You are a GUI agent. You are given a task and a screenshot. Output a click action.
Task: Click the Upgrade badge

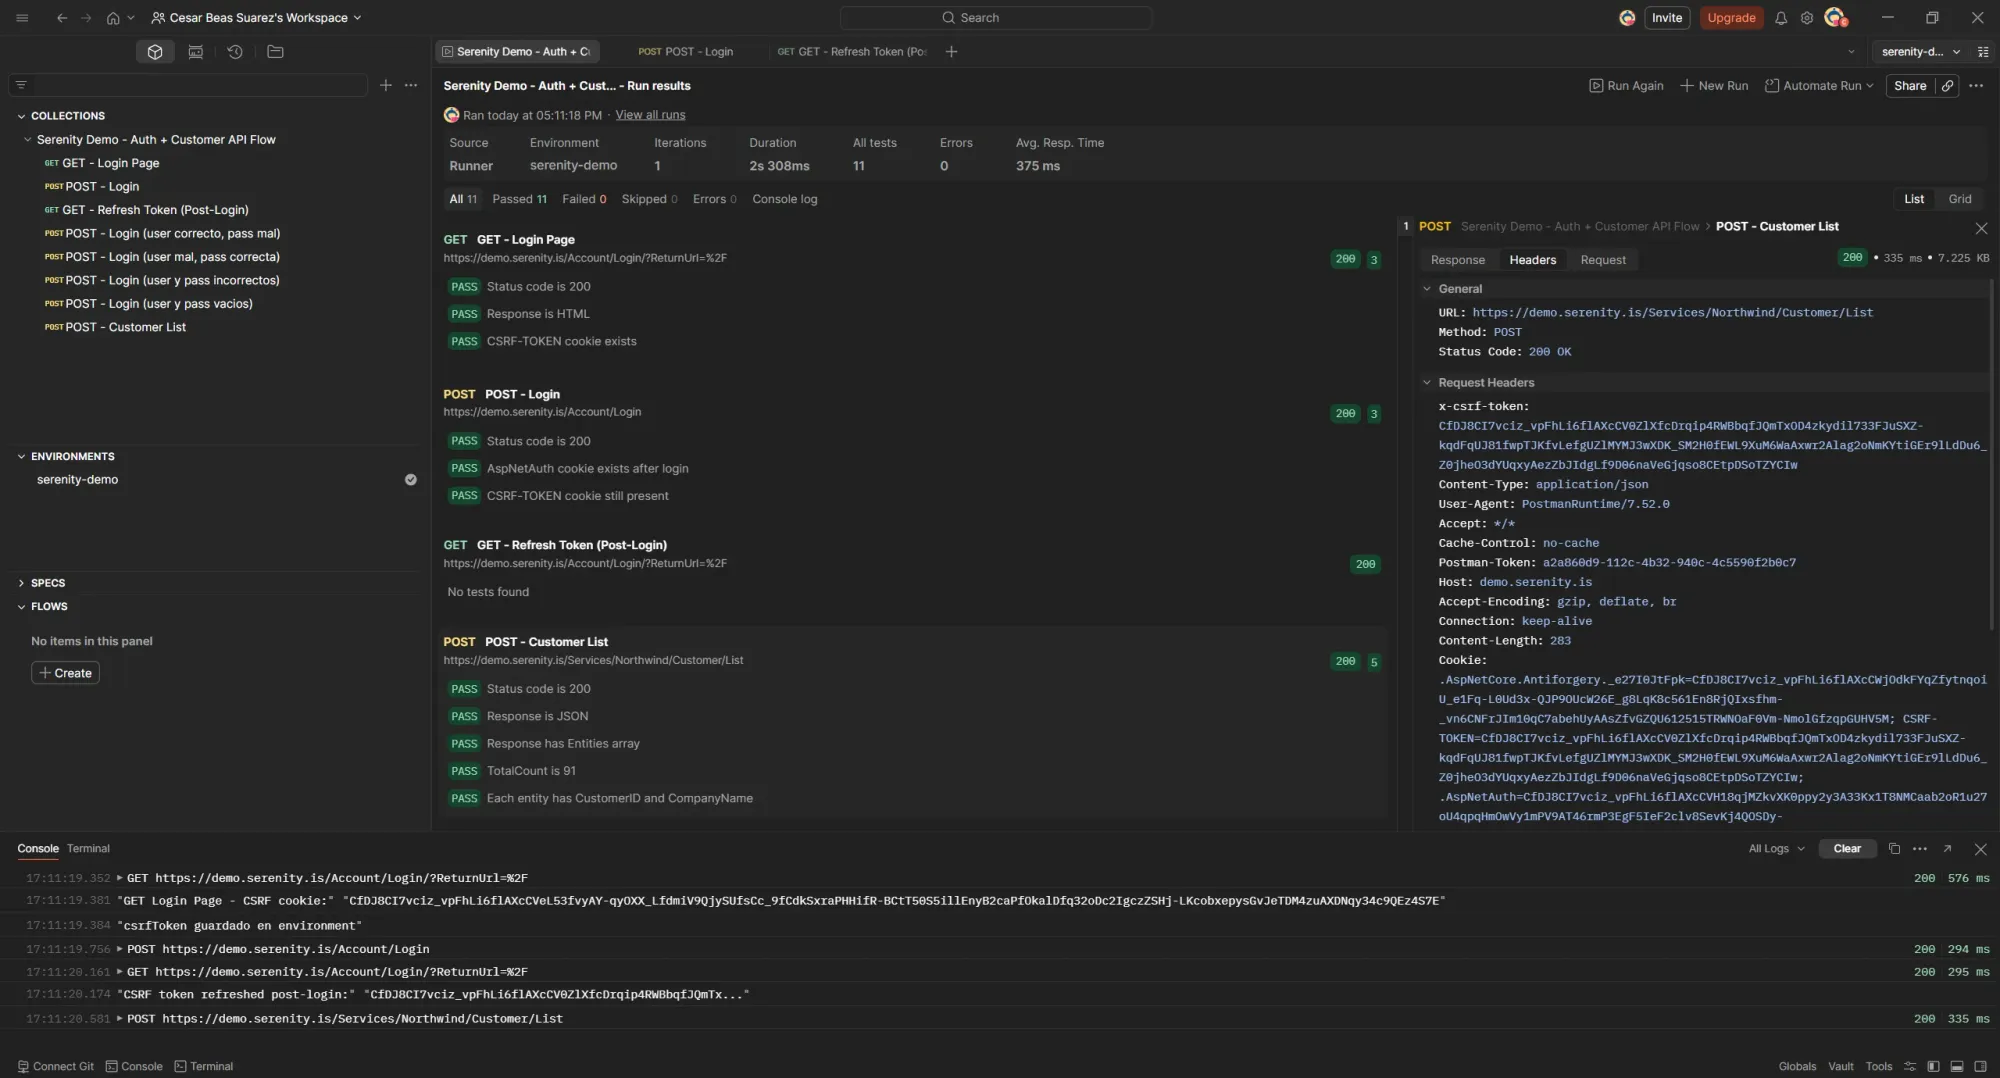pos(1731,17)
